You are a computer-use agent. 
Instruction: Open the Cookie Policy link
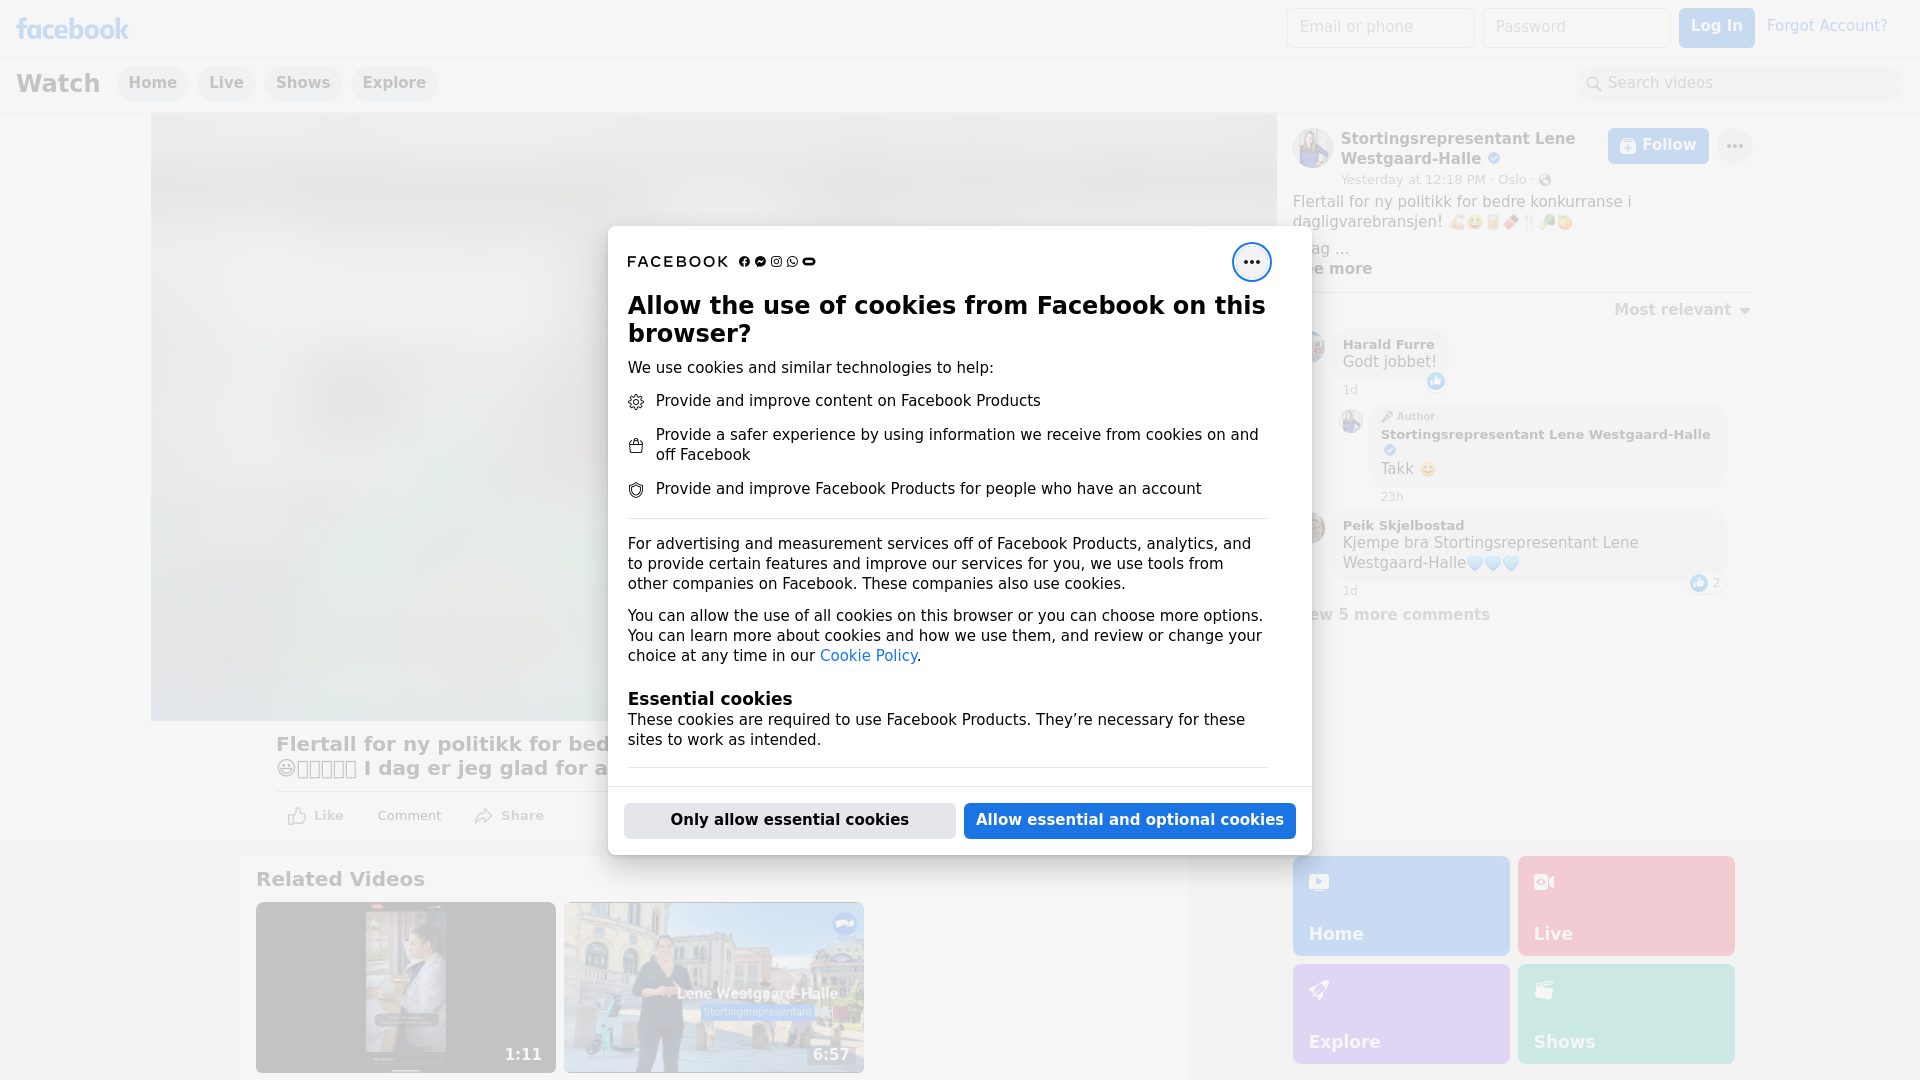coord(868,656)
